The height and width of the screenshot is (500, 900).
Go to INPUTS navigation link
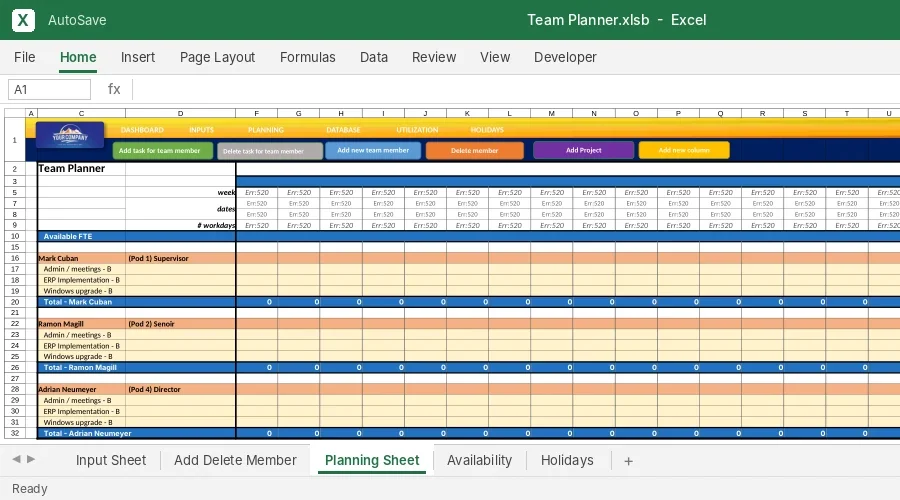pos(201,130)
